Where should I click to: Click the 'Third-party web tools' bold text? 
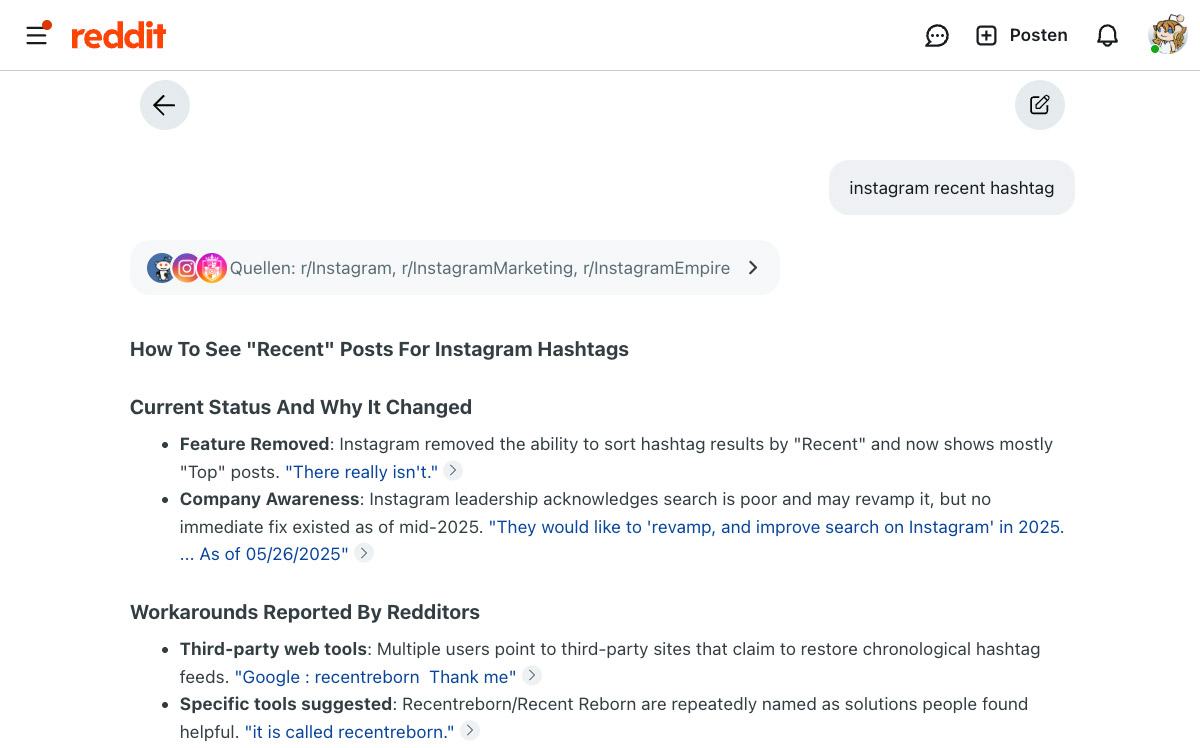point(273,649)
